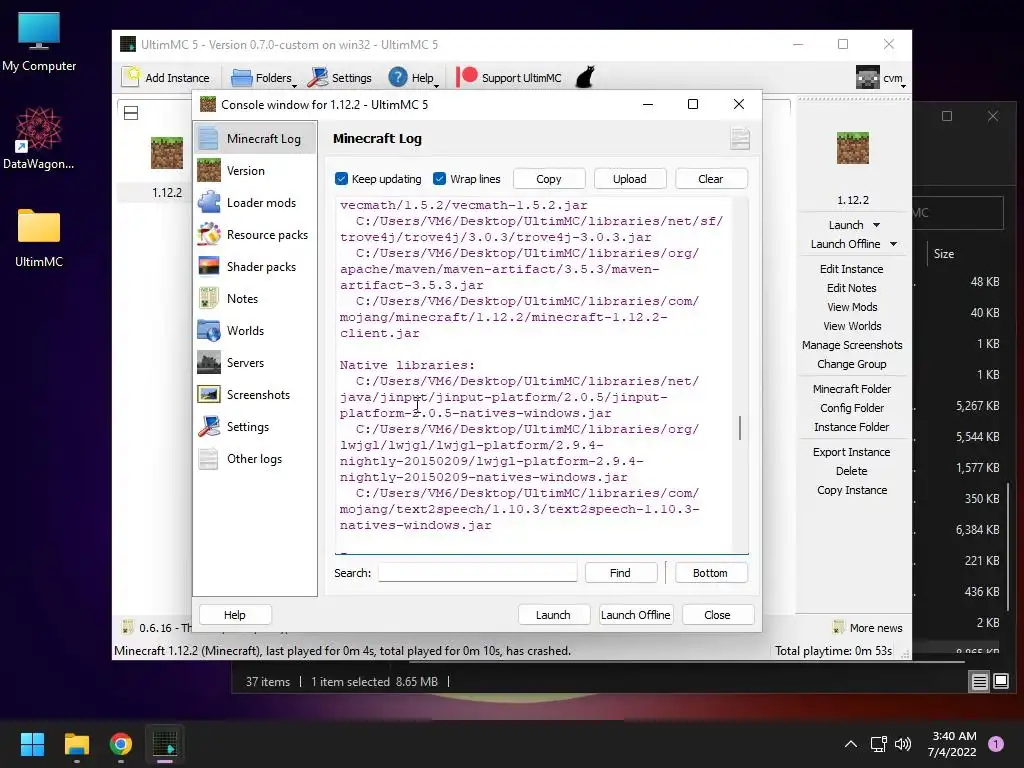Collapse the instance group toggle icon
This screenshot has width=1024, height=768.
(131, 113)
